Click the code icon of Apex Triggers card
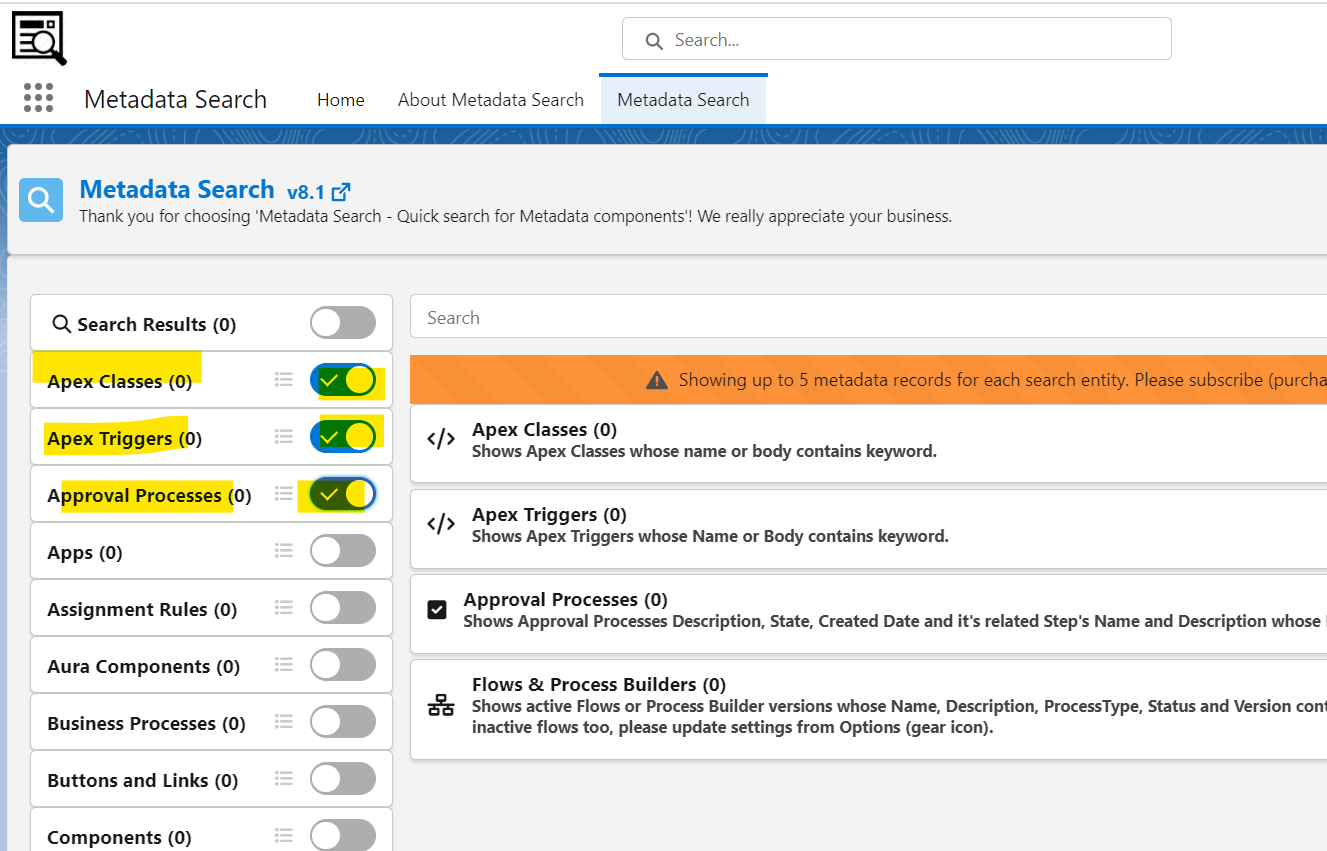 pyautogui.click(x=441, y=524)
